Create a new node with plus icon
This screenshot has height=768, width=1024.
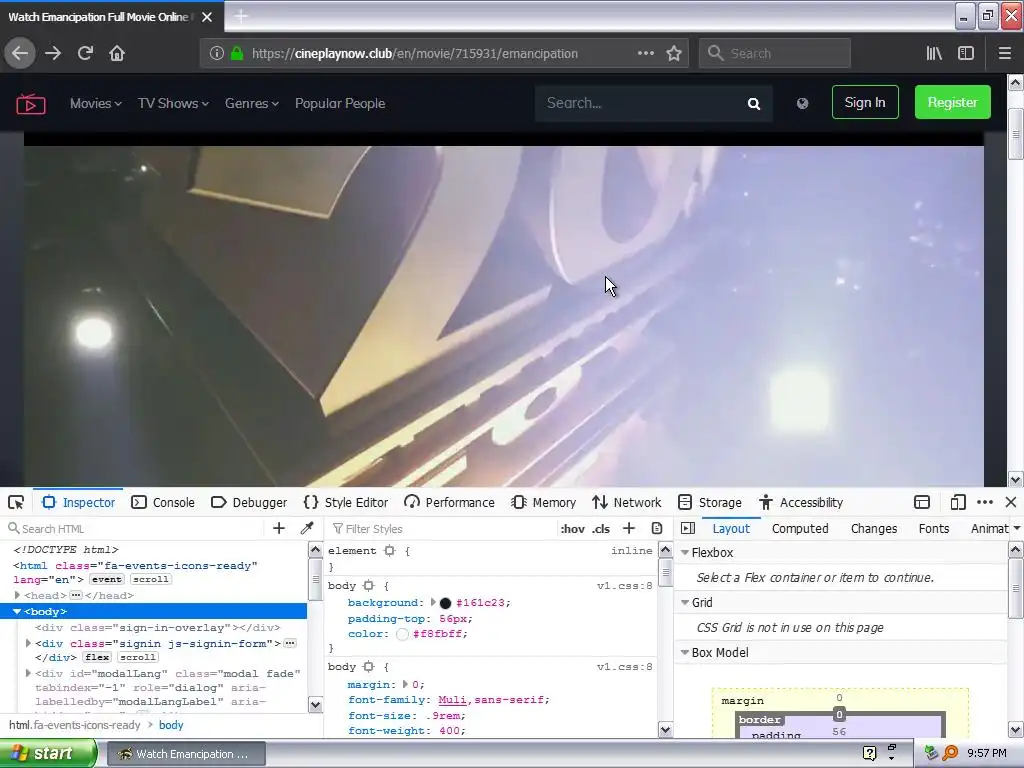click(279, 528)
